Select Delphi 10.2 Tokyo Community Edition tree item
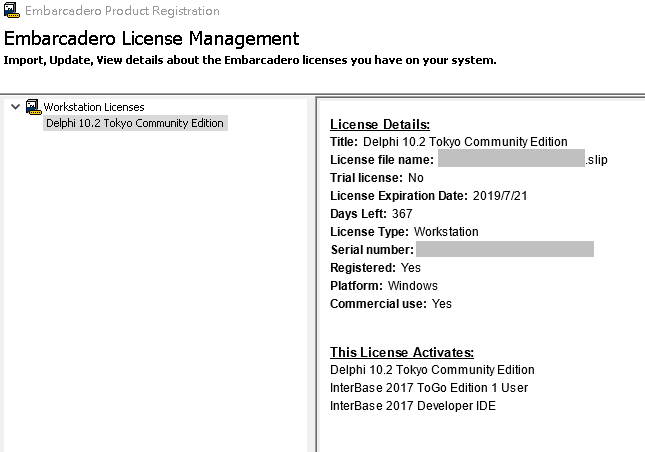 pos(135,123)
